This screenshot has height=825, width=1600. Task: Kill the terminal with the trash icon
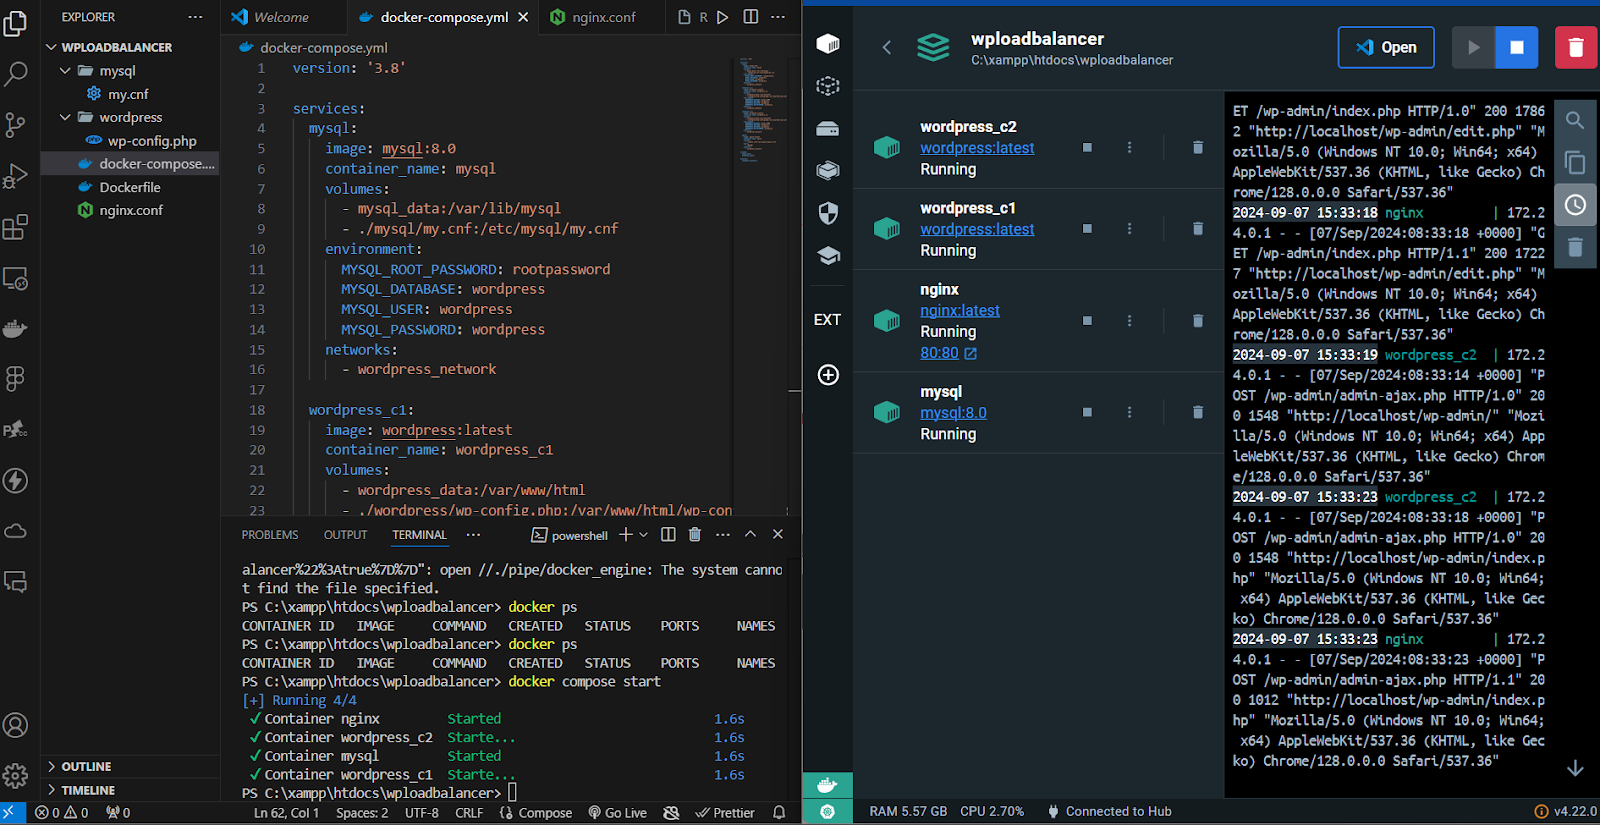coord(695,534)
